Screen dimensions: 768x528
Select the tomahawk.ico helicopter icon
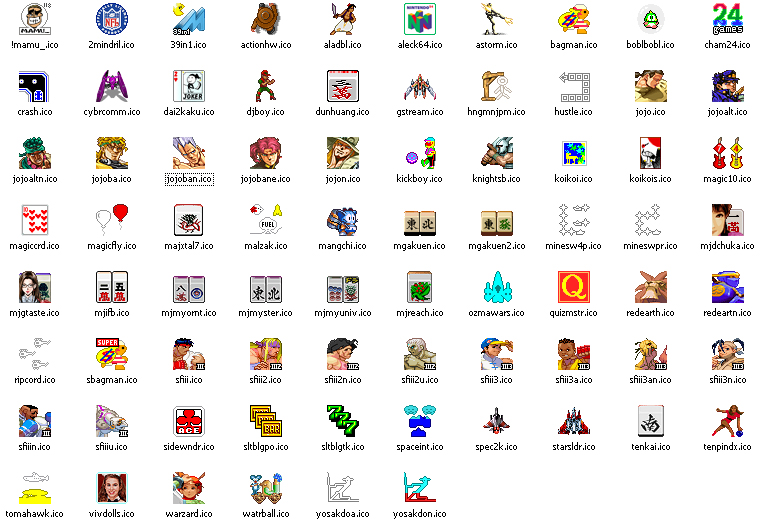click(x=35, y=488)
